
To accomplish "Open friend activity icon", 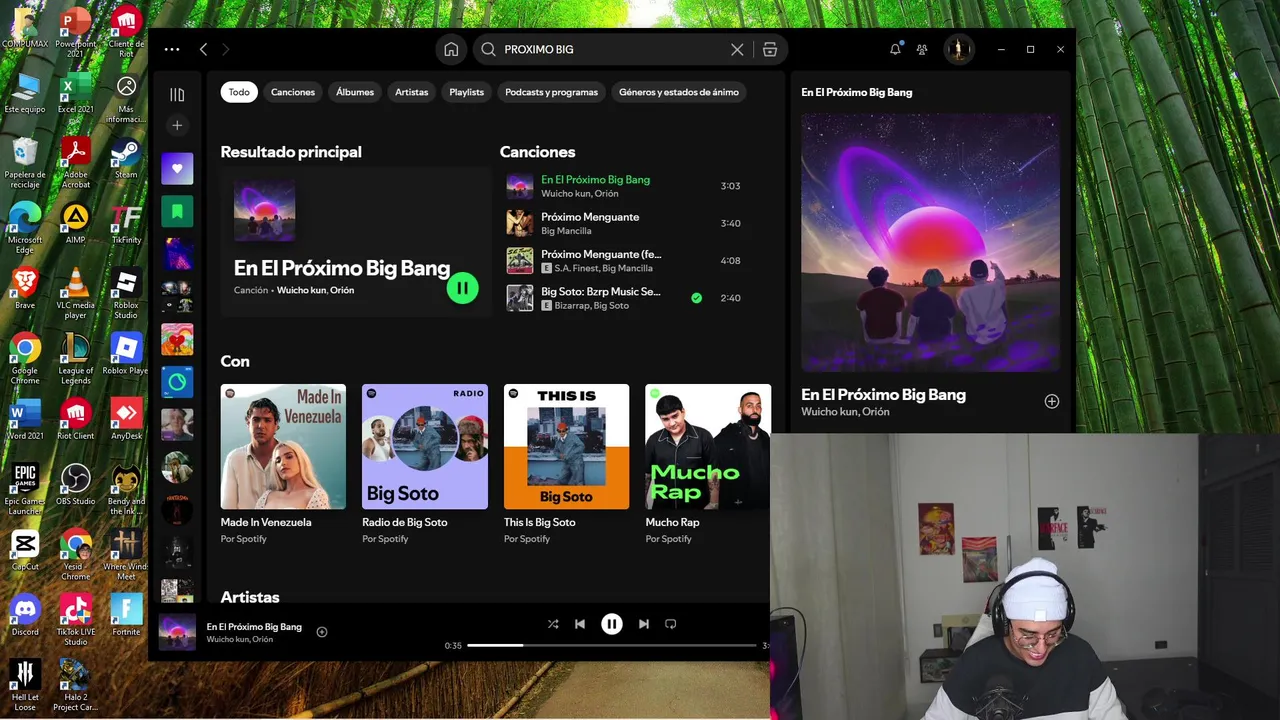I will tap(922, 49).
